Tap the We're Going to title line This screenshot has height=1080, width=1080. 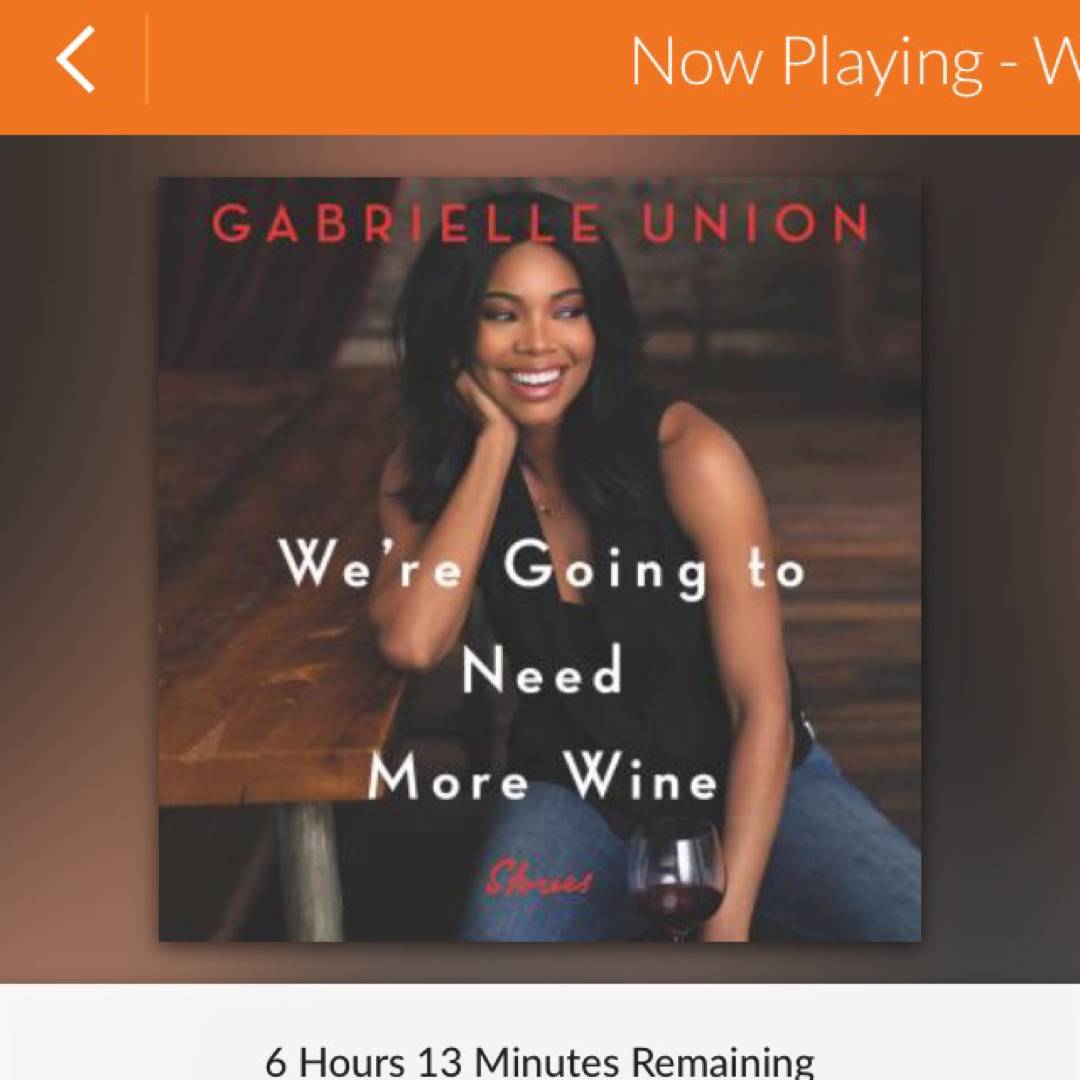click(x=543, y=568)
